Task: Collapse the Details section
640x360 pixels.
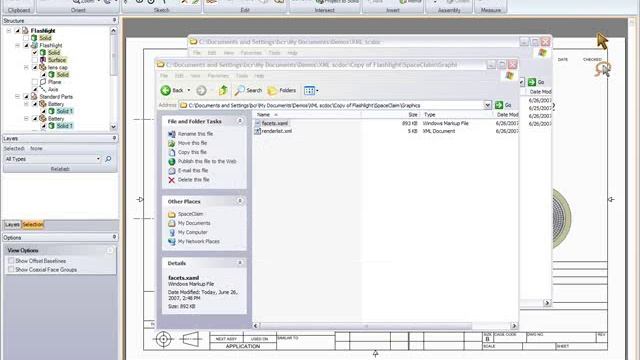Action: pos(240,263)
